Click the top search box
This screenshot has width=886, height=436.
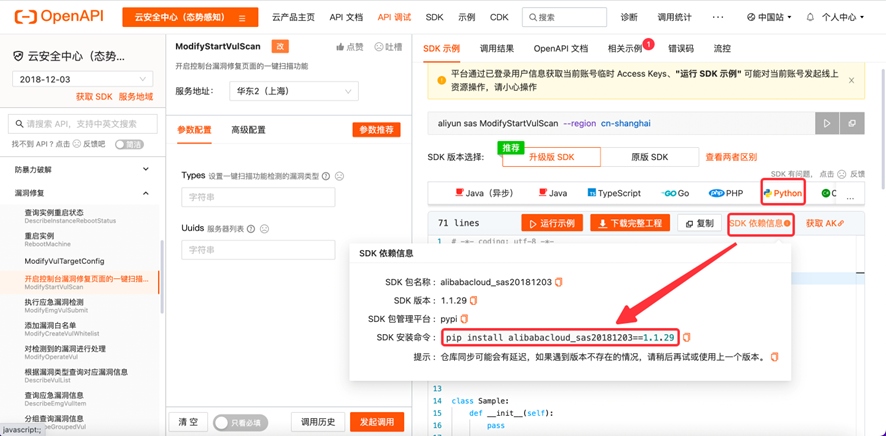(564, 18)
